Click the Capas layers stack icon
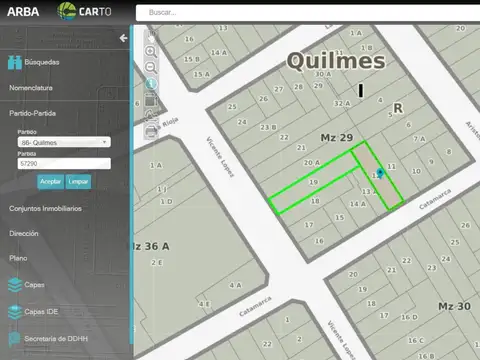 click(x=15, y=285)
